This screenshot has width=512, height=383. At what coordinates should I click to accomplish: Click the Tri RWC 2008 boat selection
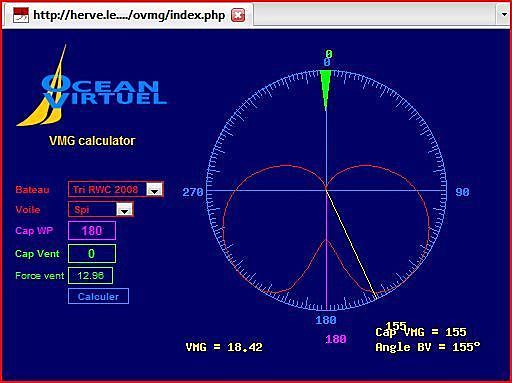(116, 190)
